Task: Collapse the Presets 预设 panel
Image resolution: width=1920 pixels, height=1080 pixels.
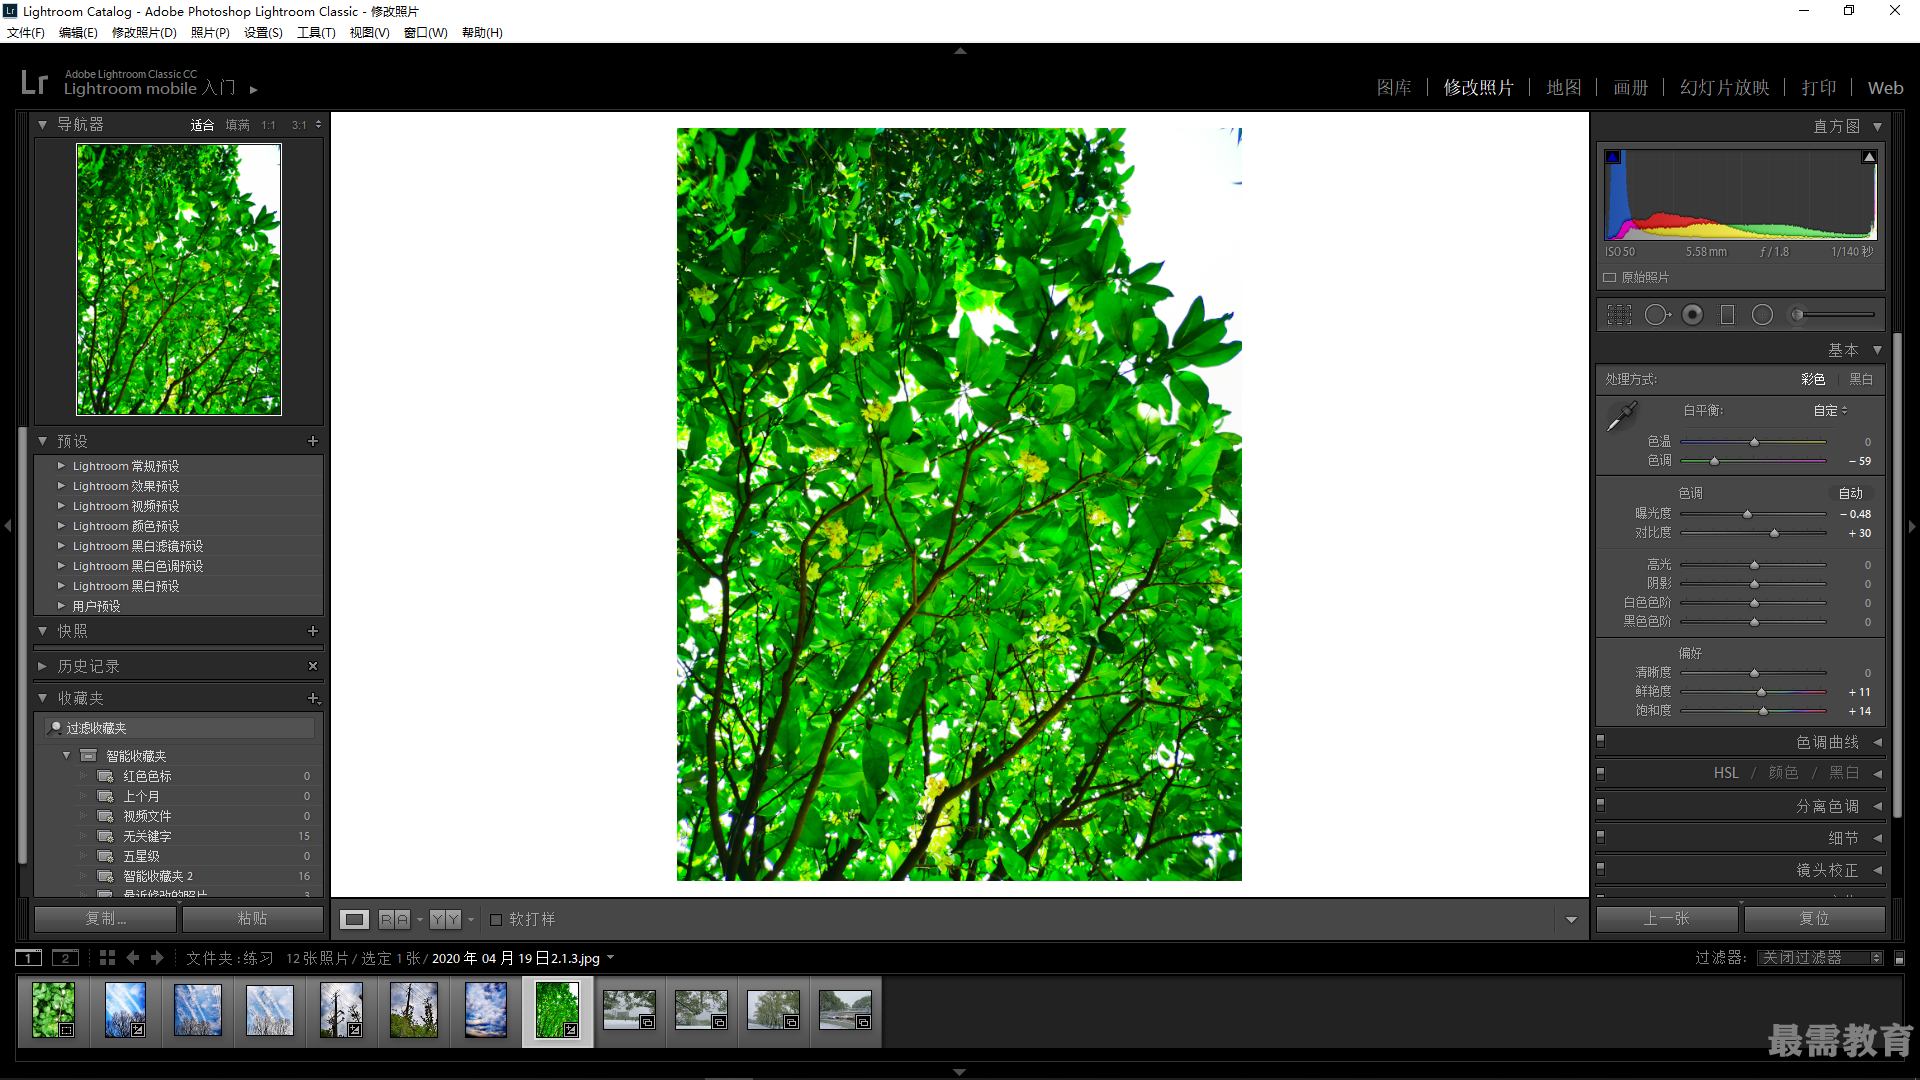Action: click(43, 441)
